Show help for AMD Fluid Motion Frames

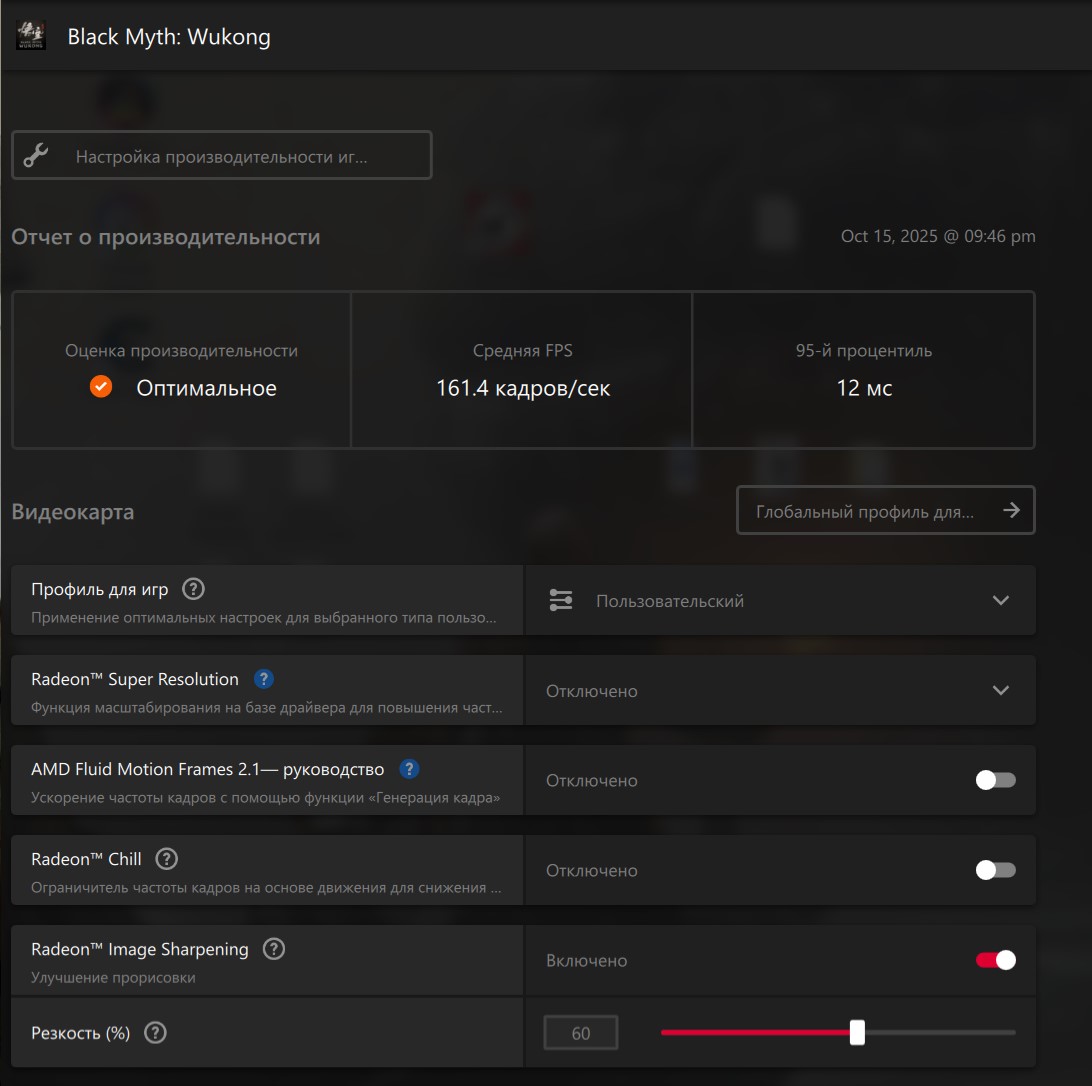409,769
